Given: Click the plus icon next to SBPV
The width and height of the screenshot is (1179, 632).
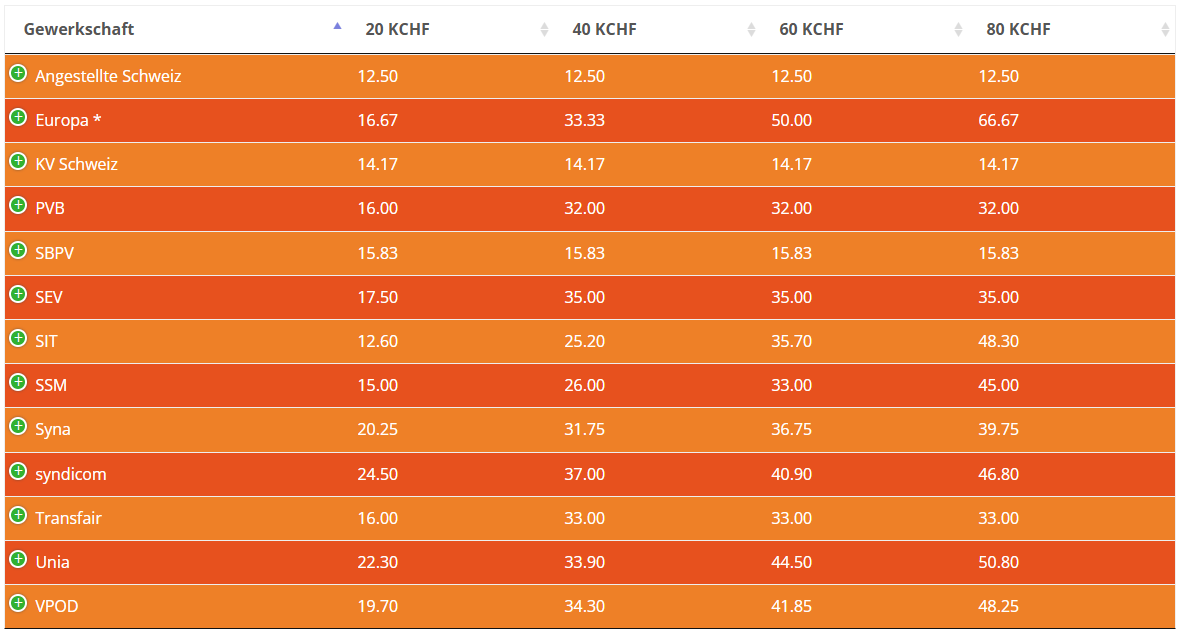Looking at the screenshot, I should [18, 250].
